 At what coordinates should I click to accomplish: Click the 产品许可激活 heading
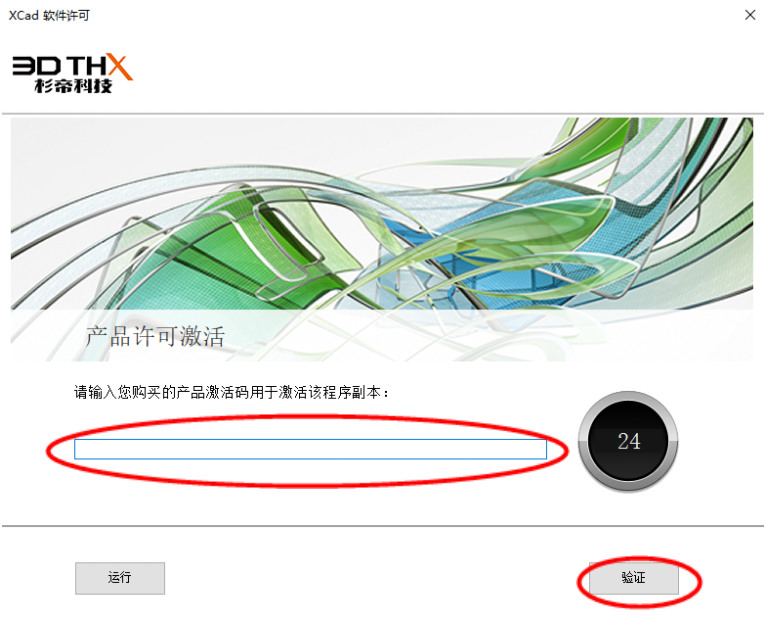[155, 337]
